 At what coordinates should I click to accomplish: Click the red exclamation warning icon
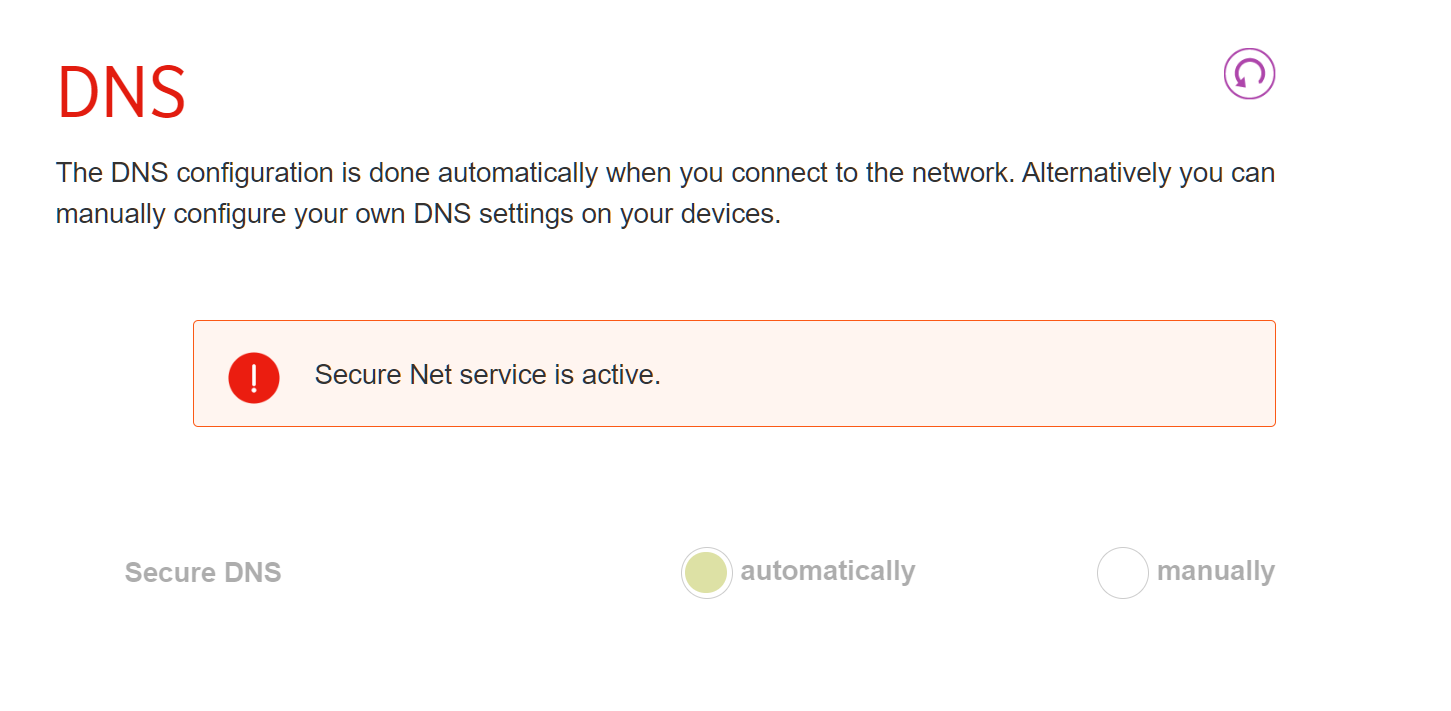click(x=254, y=377)
